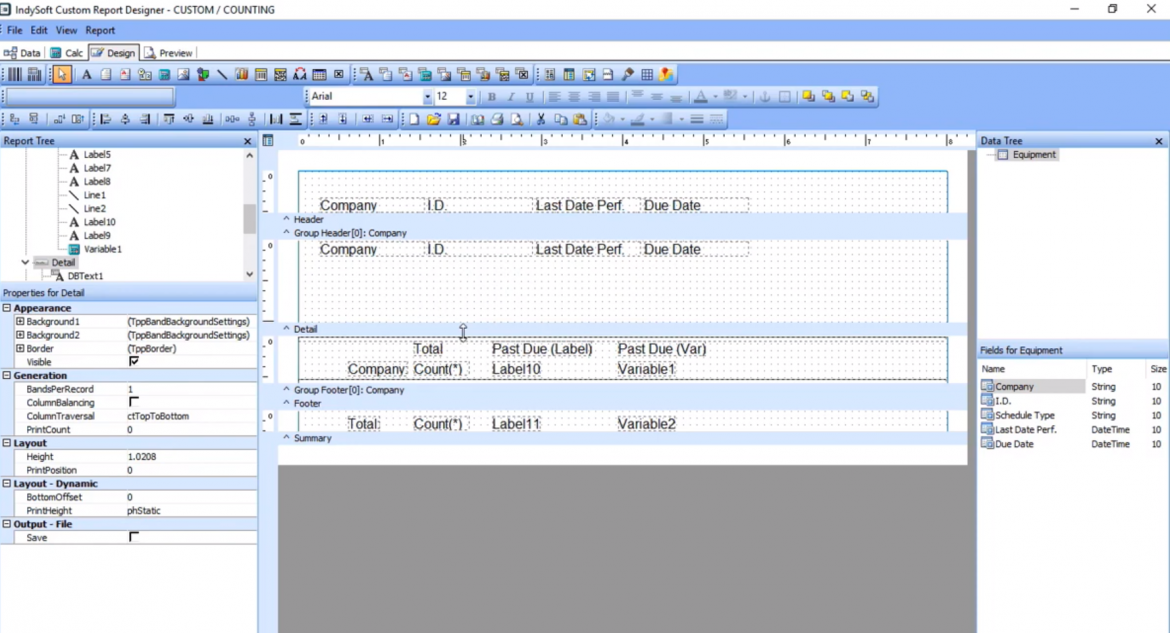Screen dimensions: 1170x633
Task: Open the Arial font family dropdown
Action: 427,96
